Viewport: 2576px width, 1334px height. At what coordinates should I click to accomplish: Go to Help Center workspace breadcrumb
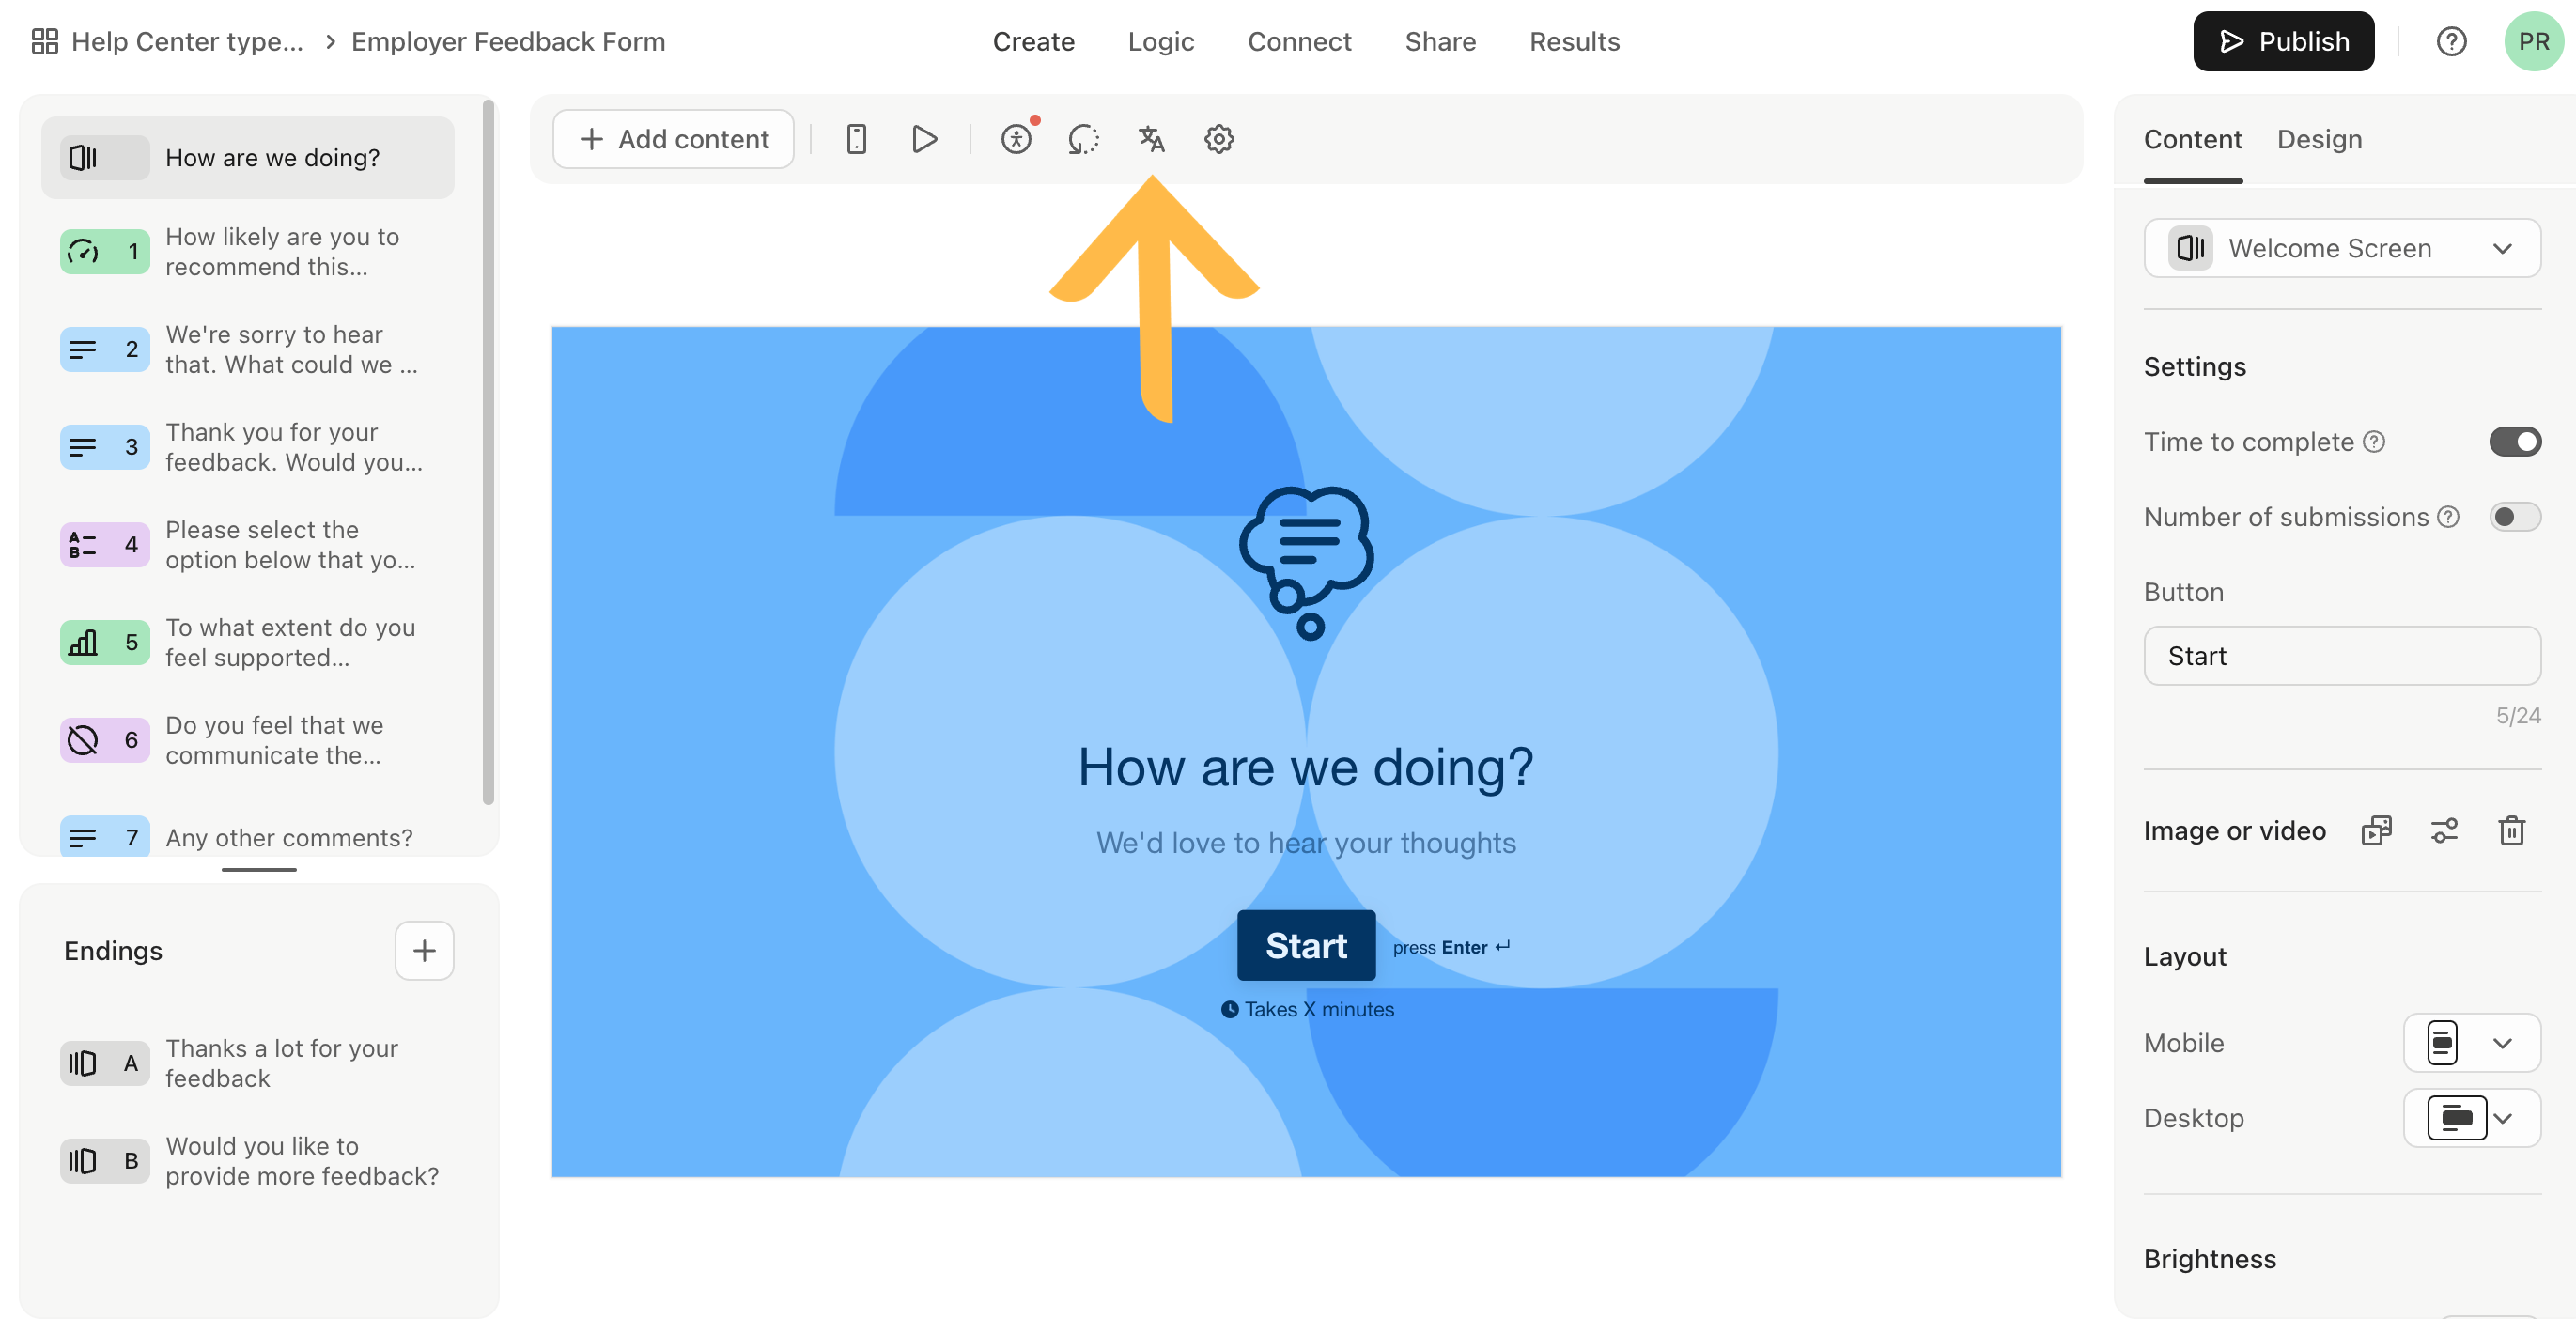coord(187,42)
